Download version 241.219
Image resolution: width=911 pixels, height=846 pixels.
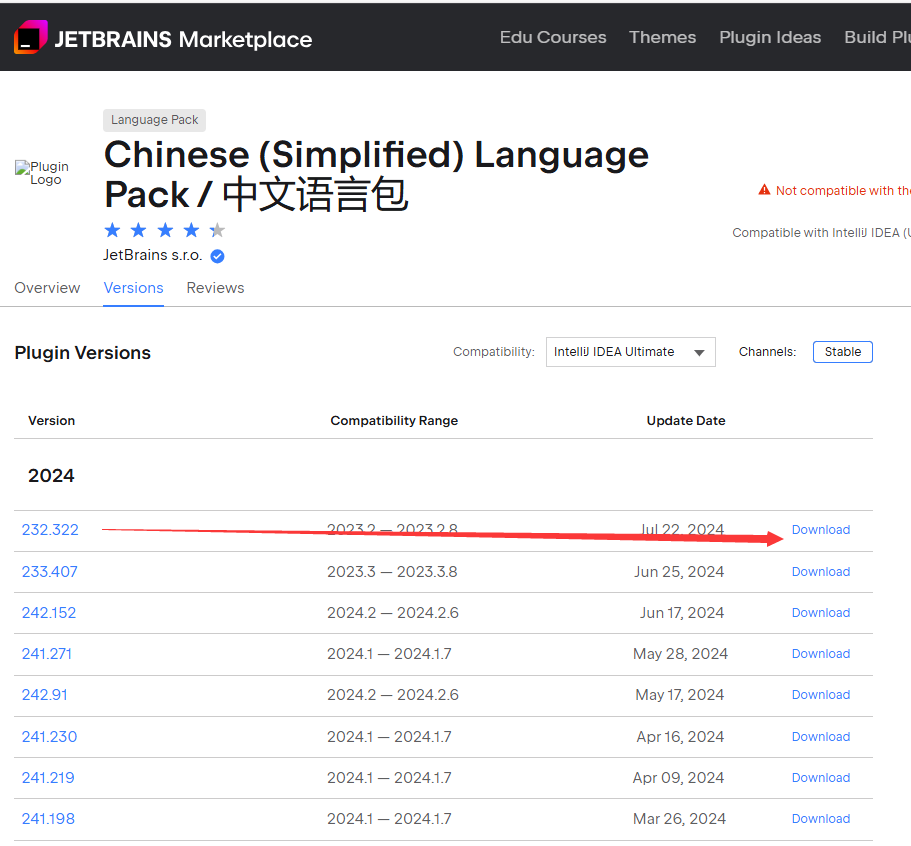tap(820, 778)
